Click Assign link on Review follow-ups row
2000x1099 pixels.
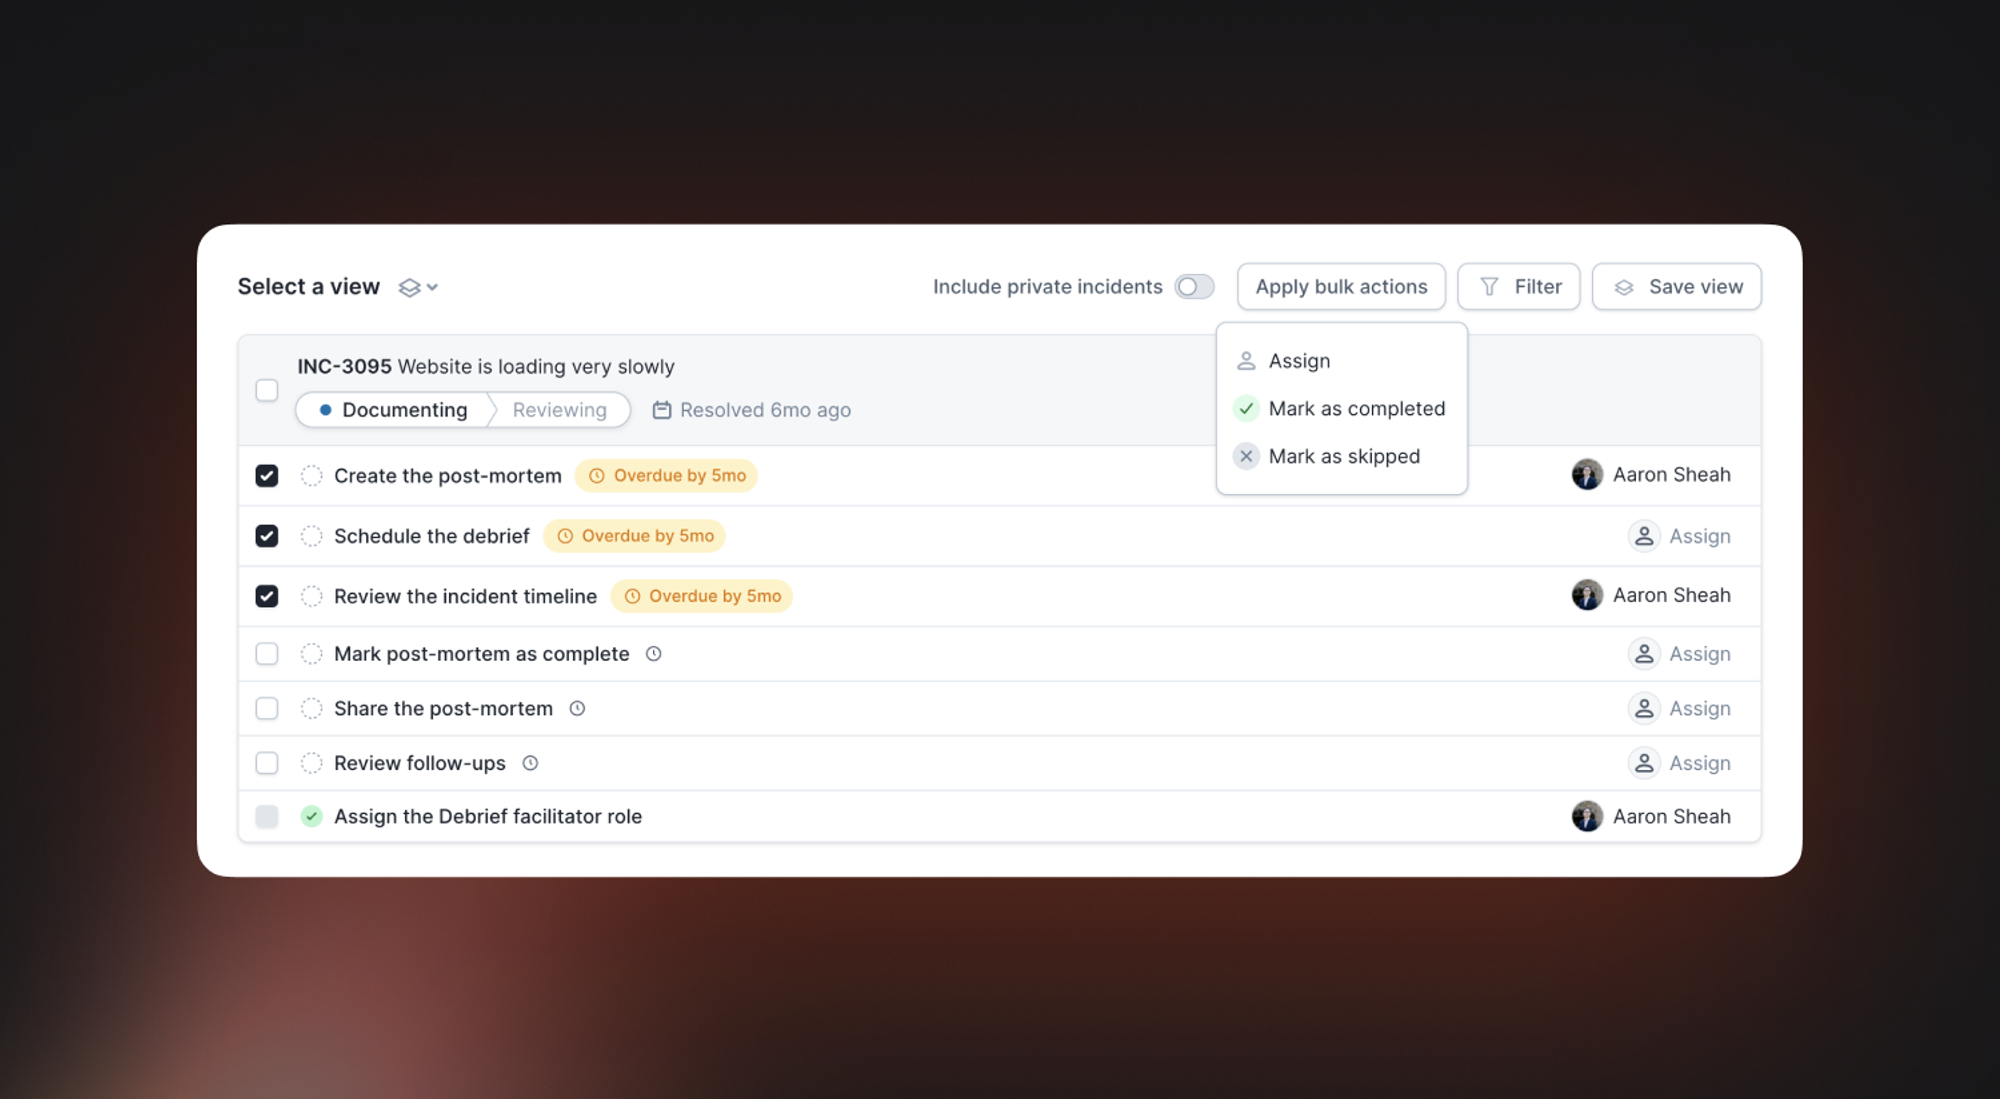tap(1699, 763)
